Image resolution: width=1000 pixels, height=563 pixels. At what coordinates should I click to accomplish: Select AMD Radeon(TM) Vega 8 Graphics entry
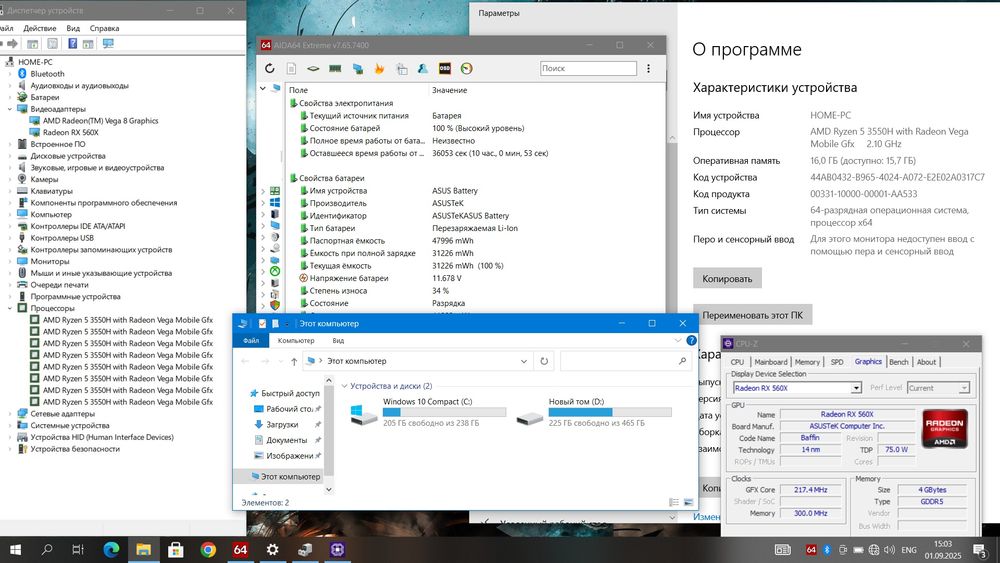coord(100,121)
